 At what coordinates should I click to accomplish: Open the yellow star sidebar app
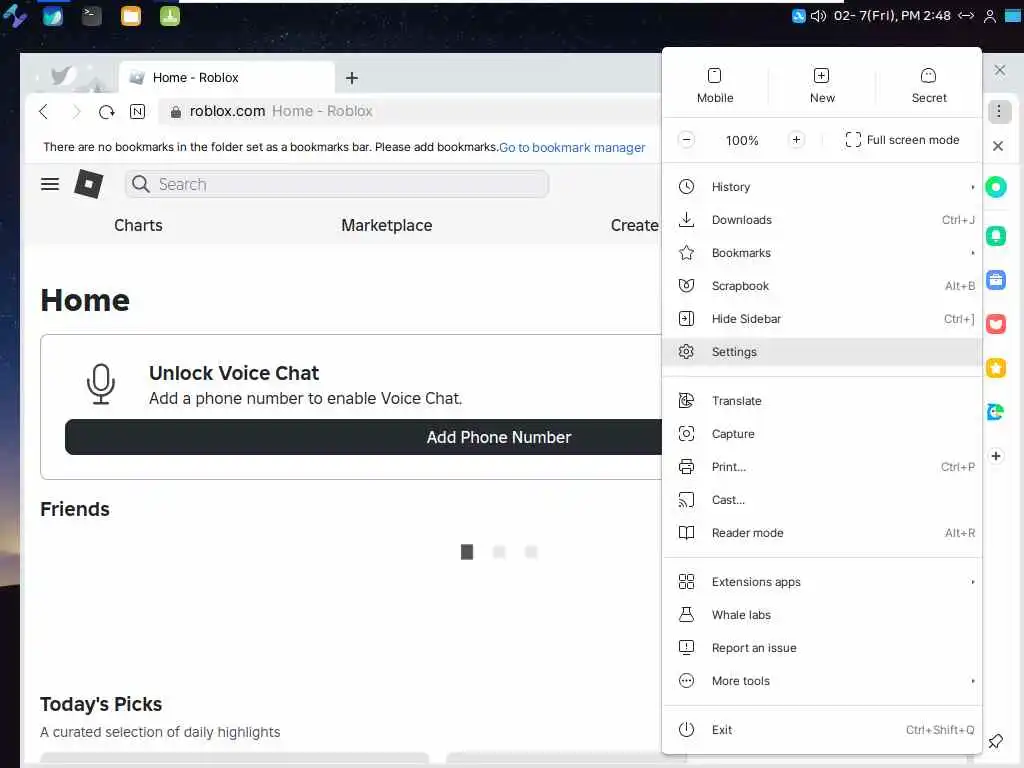[996, 368]
